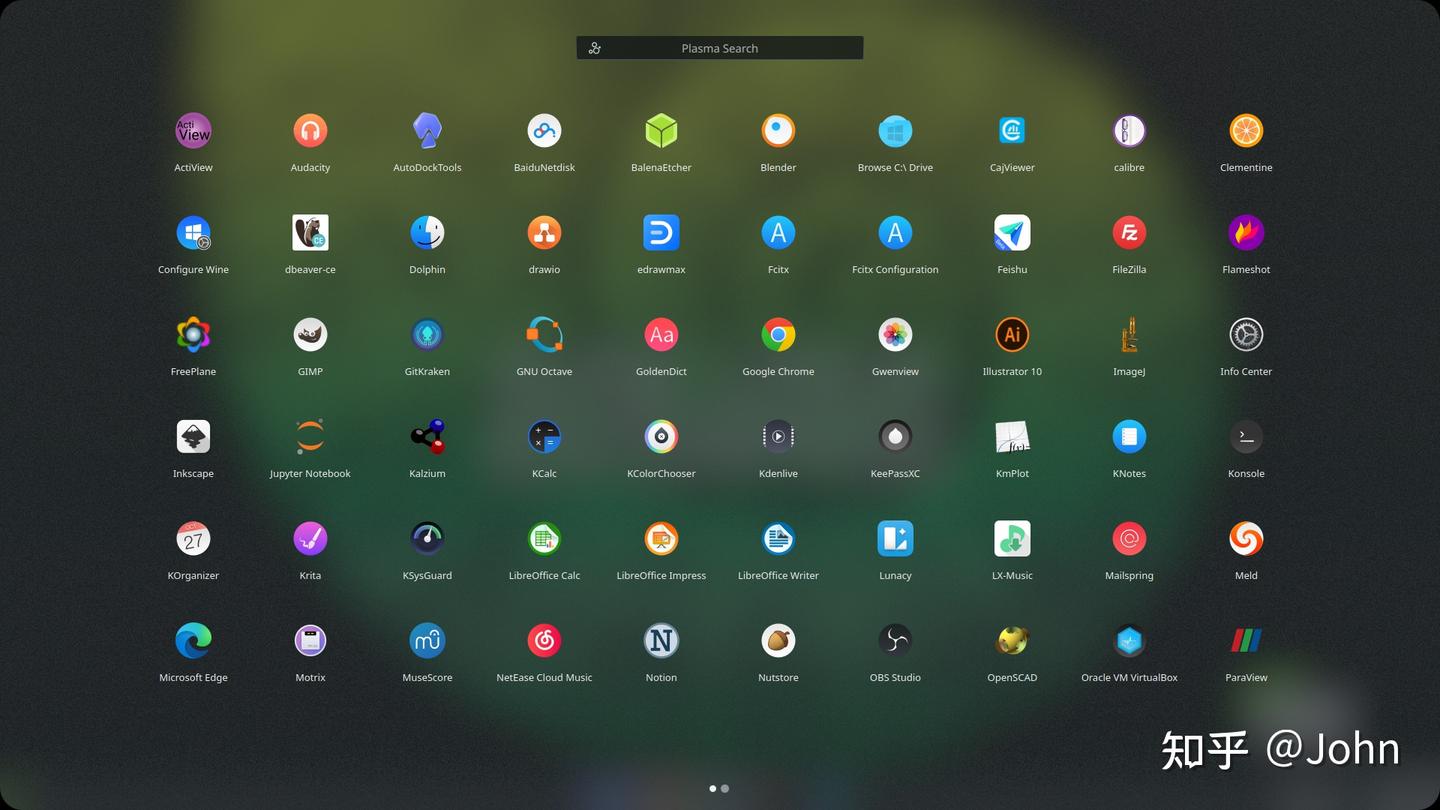Launch LibreOffice Calc
The width and height of the screenshot is (1440, 810).
click(x=544, y=539)
